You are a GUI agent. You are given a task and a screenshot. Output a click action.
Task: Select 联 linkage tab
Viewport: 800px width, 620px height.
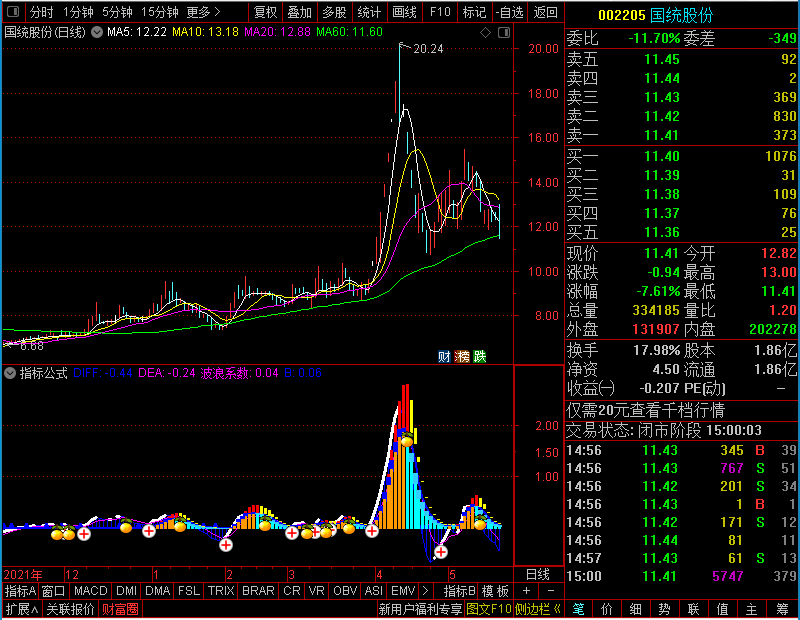coord(693,609)
